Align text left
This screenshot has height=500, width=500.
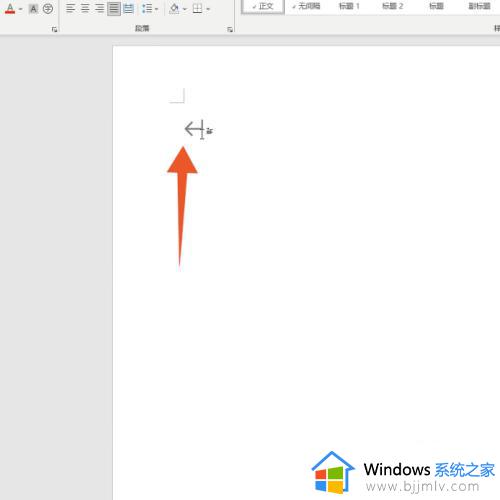tap(70, 8)
